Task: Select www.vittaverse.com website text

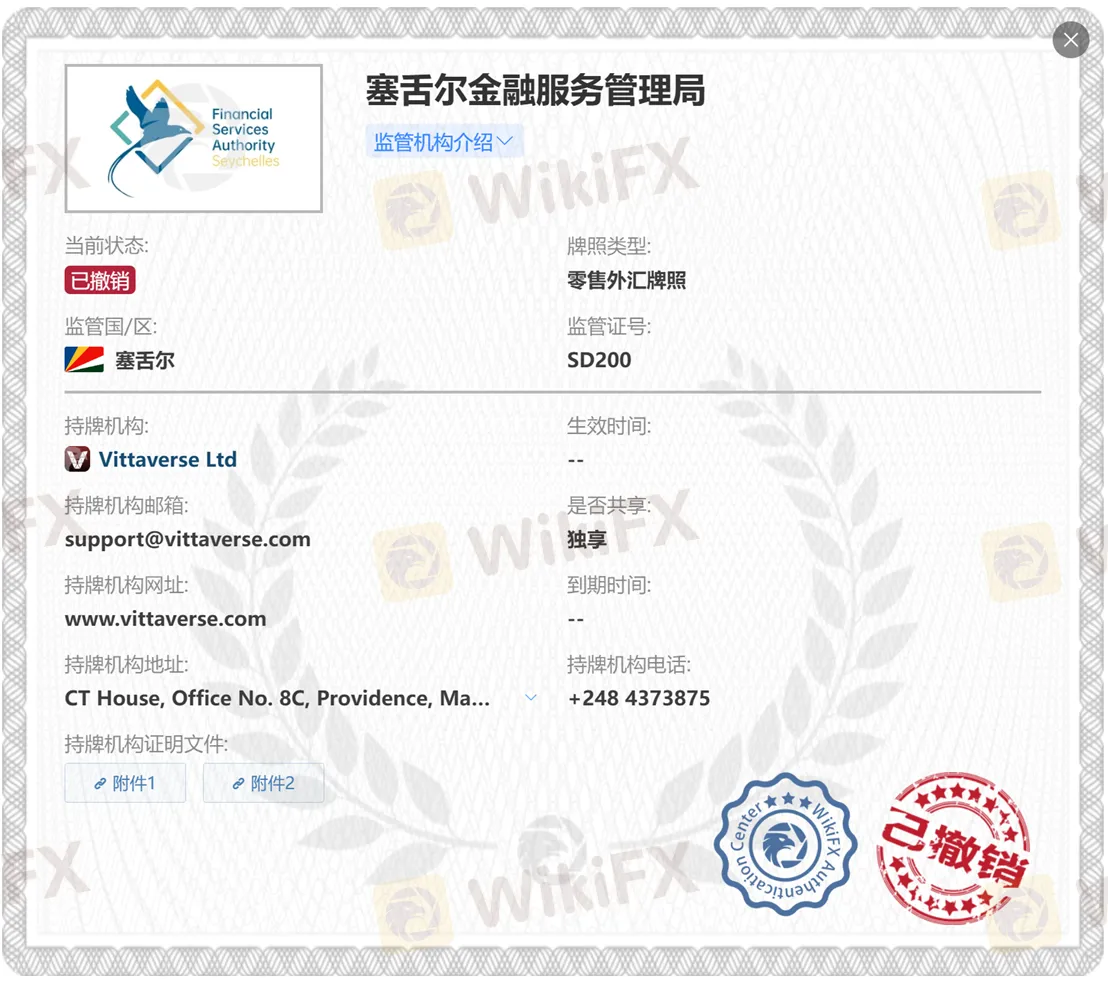Action: [166, 619]
